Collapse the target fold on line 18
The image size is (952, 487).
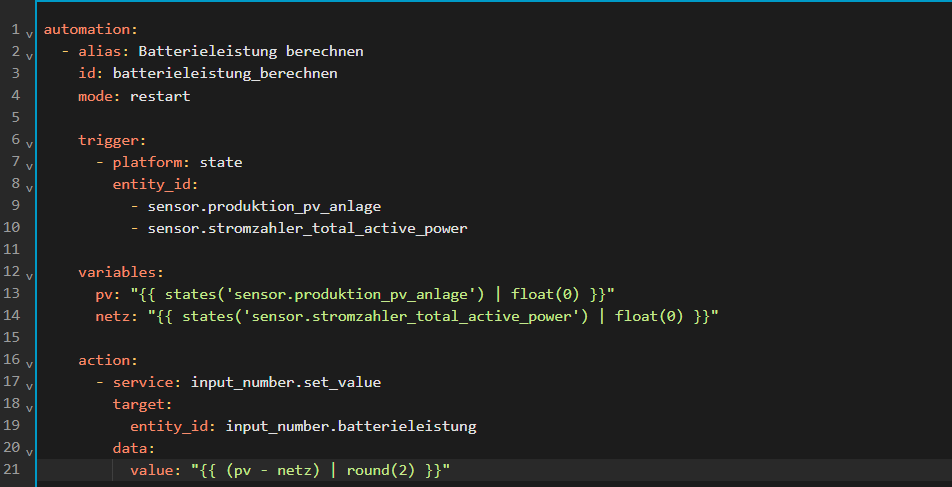pos(29,408)
